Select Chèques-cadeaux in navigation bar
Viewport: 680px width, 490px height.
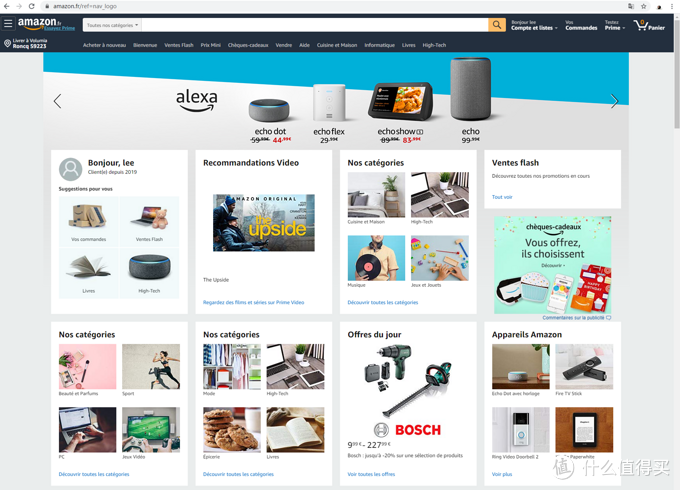pyautogui.click(x=248, y=45)
